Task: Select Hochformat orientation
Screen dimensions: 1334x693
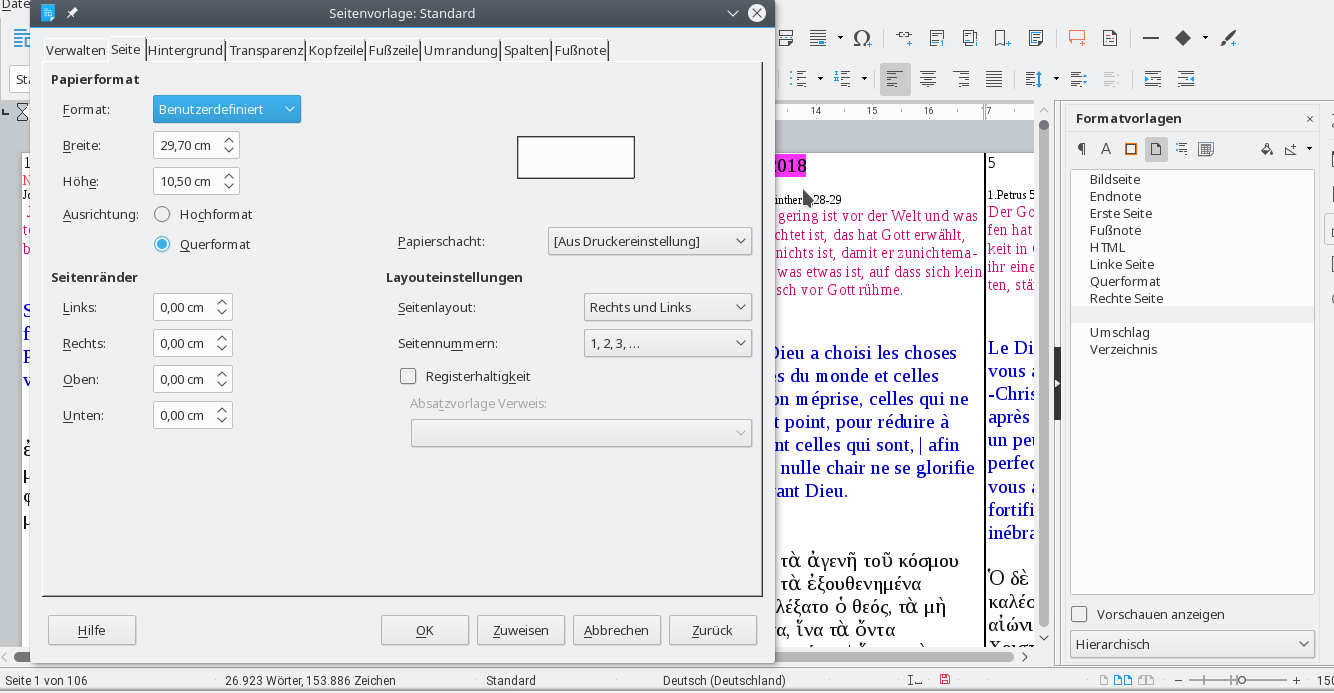Action: point(162,214)
